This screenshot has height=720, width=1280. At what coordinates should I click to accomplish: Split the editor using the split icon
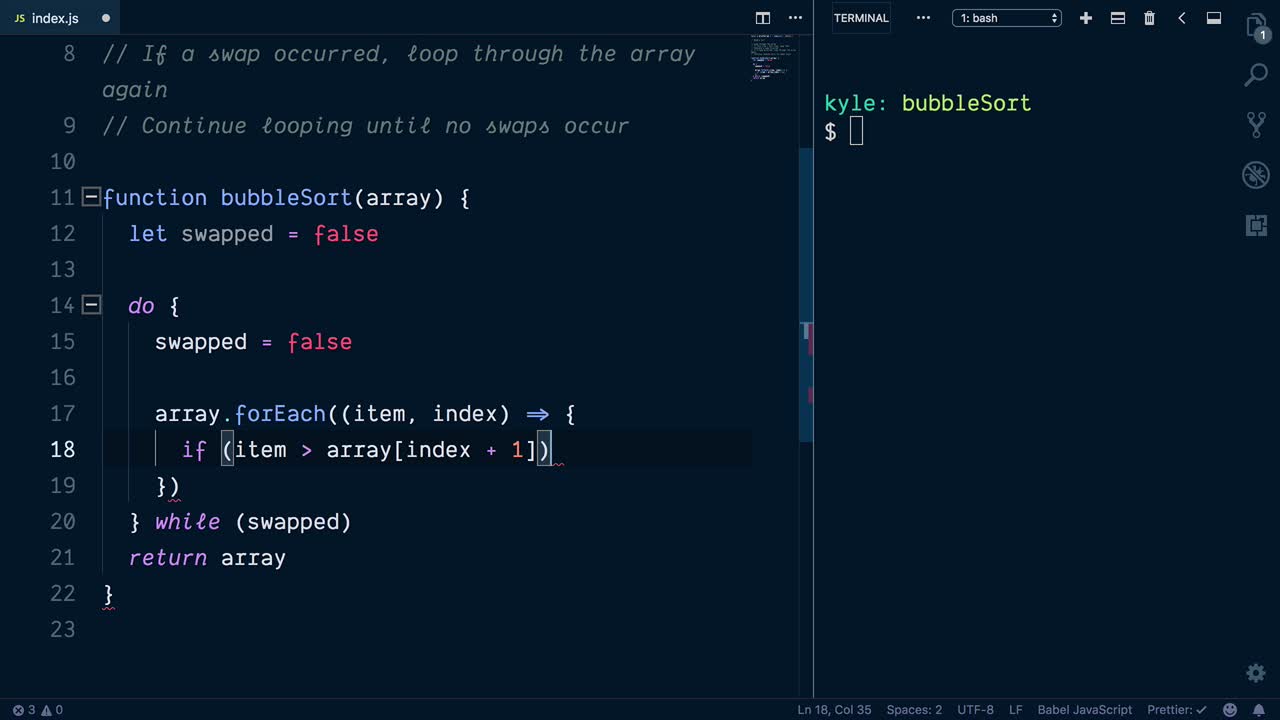tap(763, 18)
